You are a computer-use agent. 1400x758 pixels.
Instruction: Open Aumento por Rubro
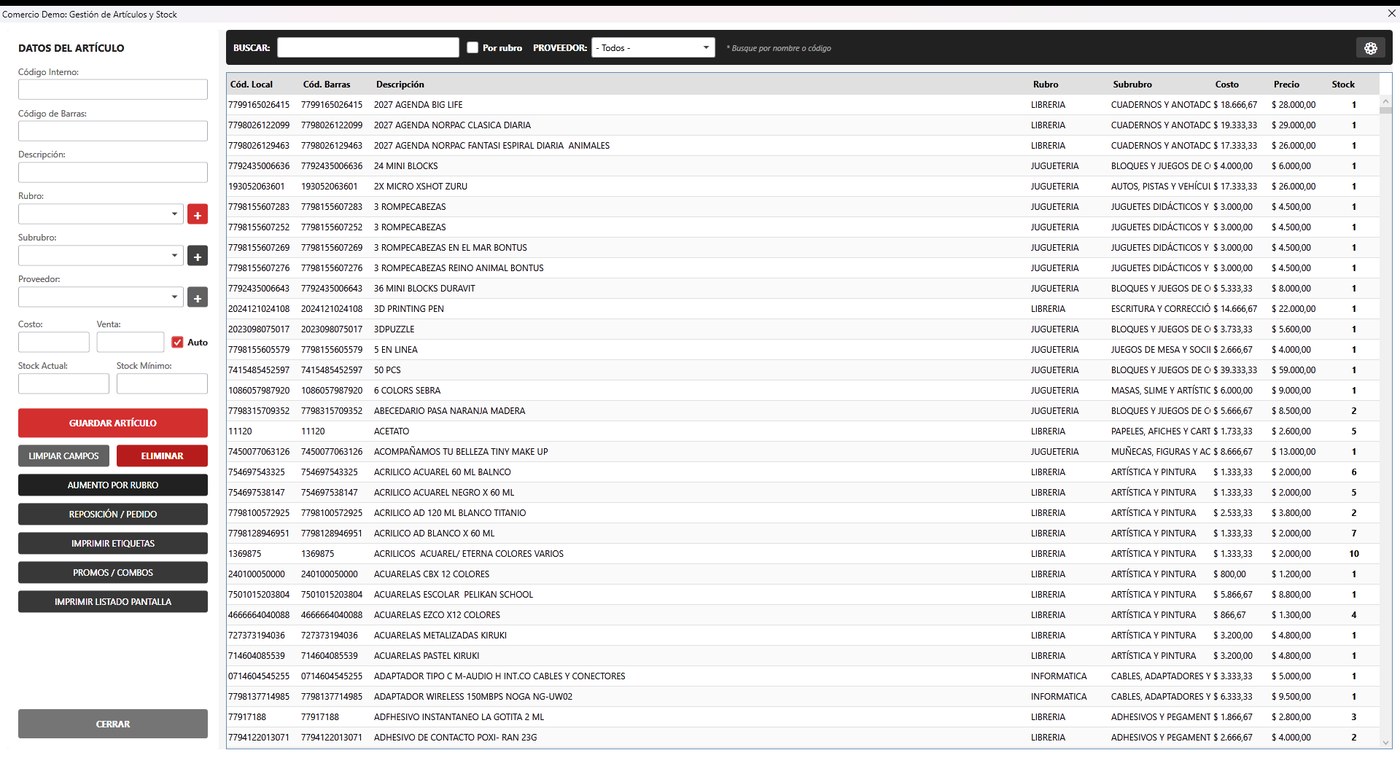click(x=113, y=485)
